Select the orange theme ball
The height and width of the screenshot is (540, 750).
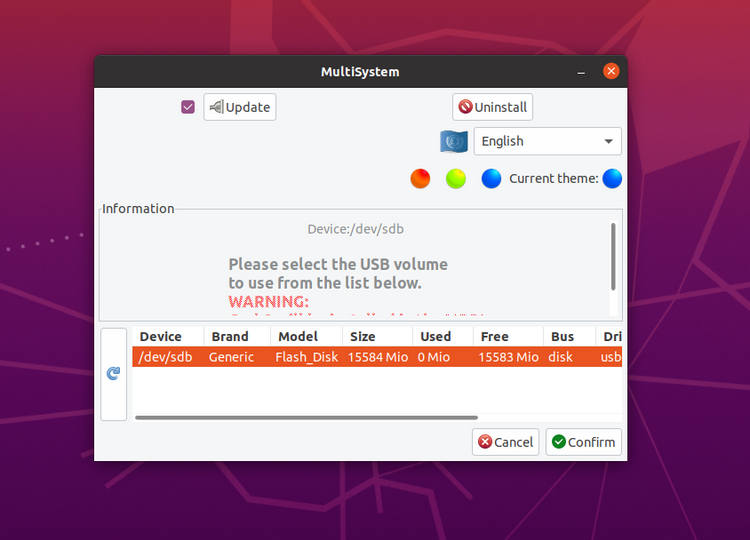pyautogui.click(x=420, y=179)
